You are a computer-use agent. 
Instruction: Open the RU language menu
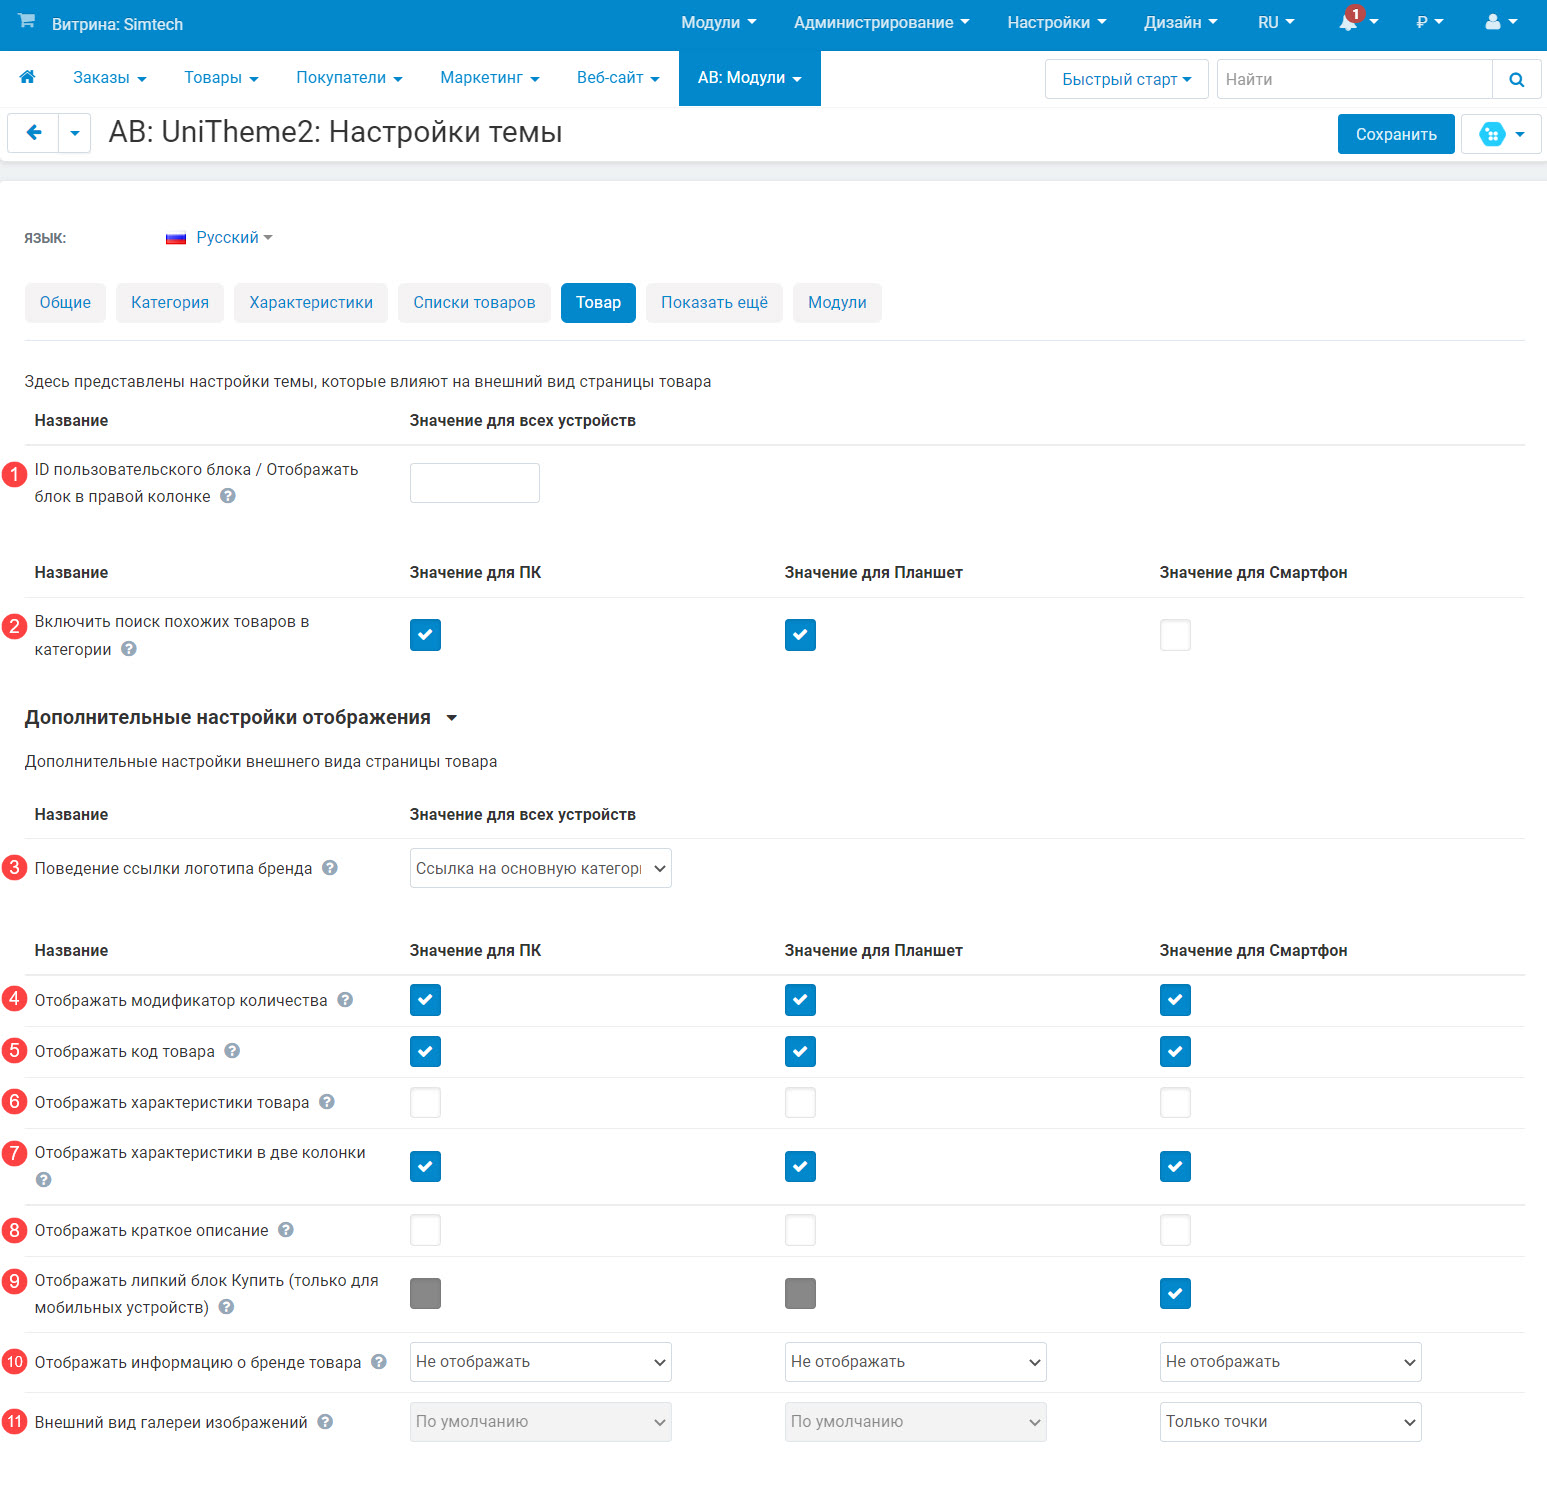coord(1276,22)
